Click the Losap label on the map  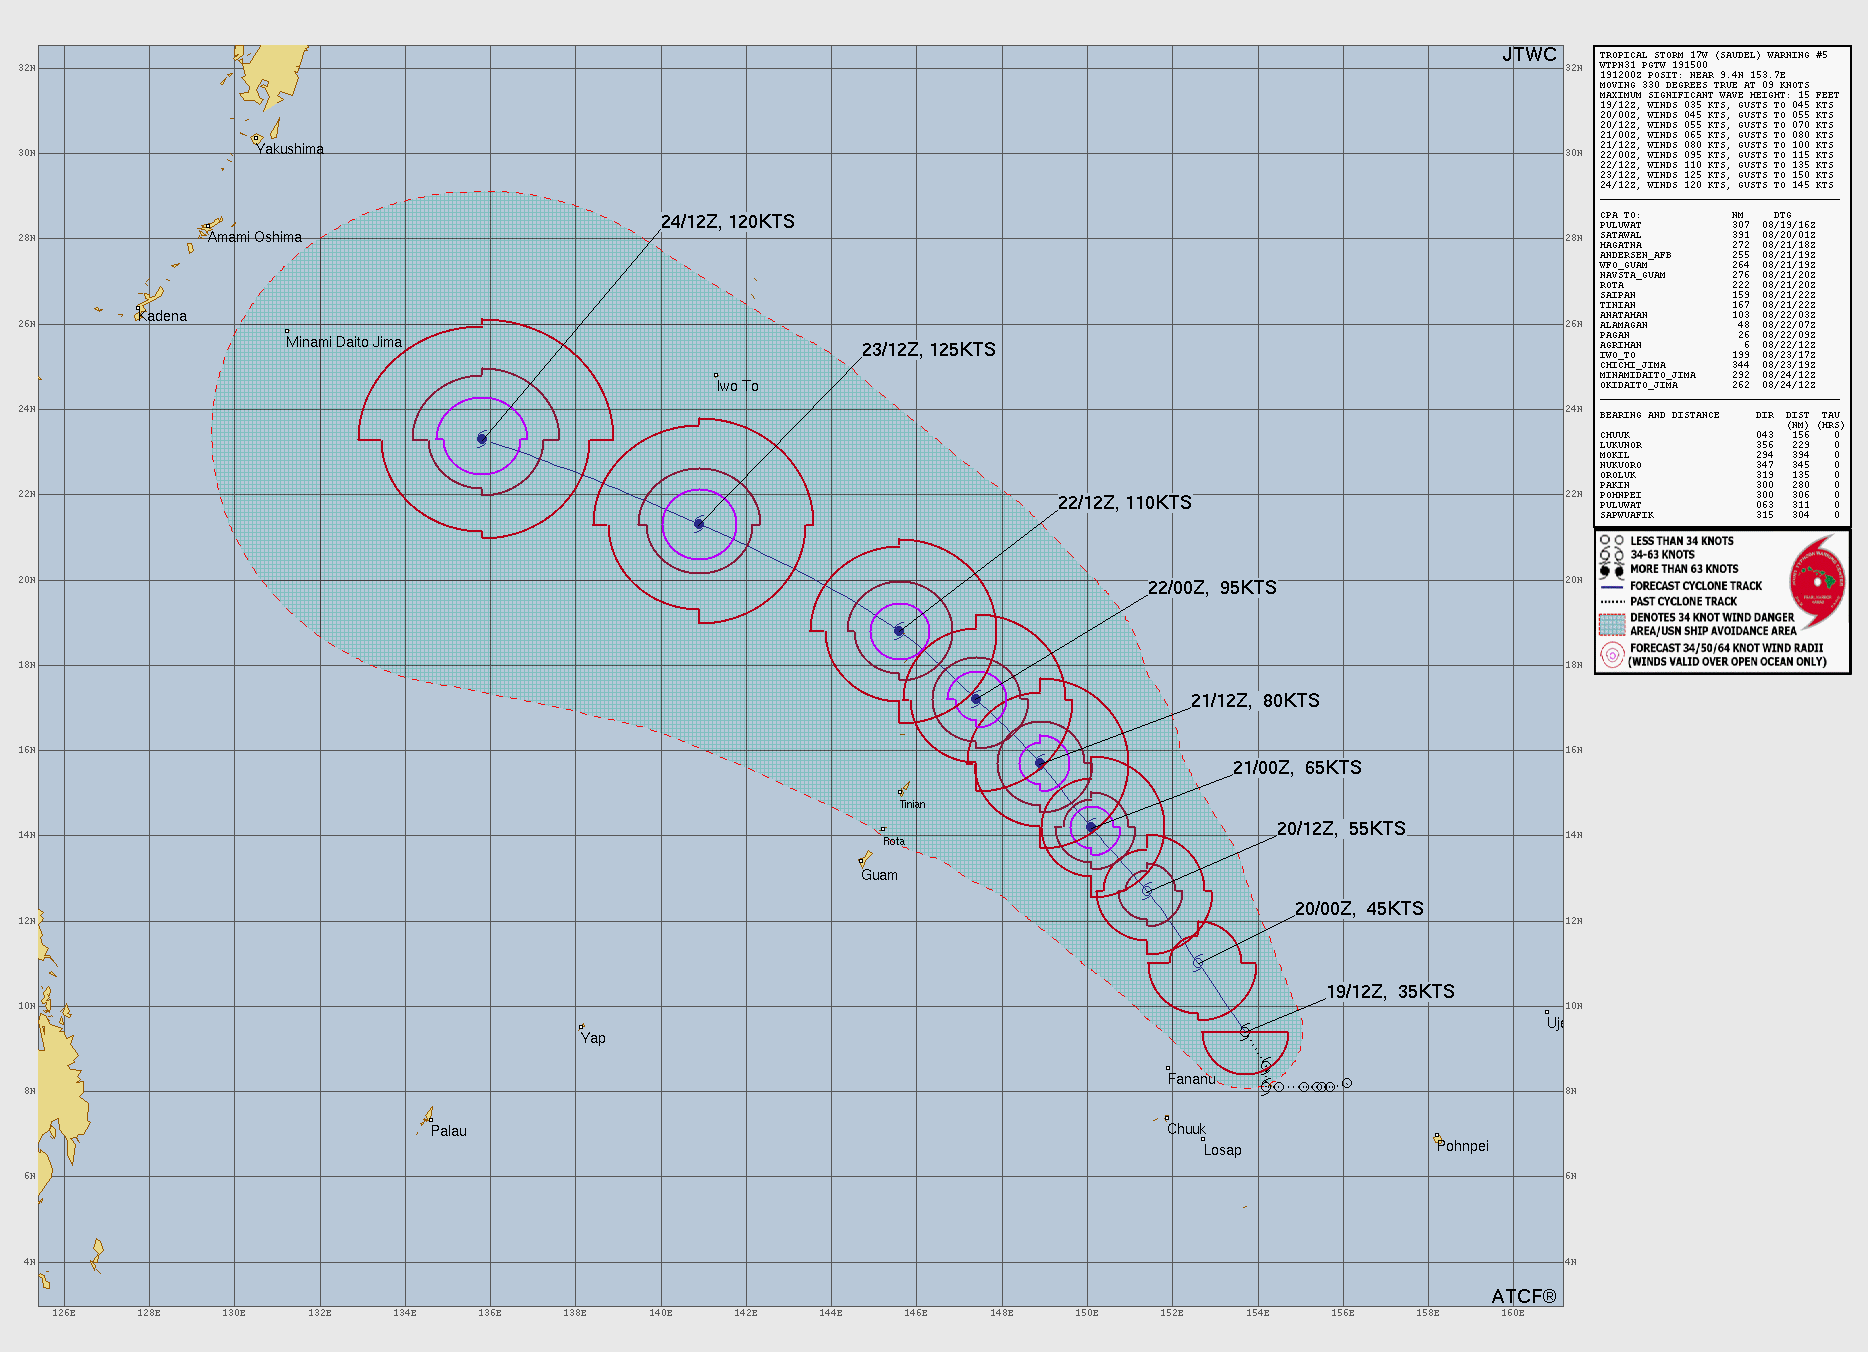[1223, 1150]
